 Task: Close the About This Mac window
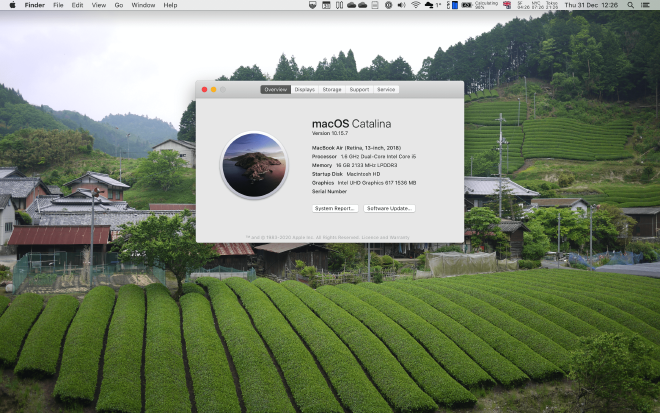click(x=204, y=90)
